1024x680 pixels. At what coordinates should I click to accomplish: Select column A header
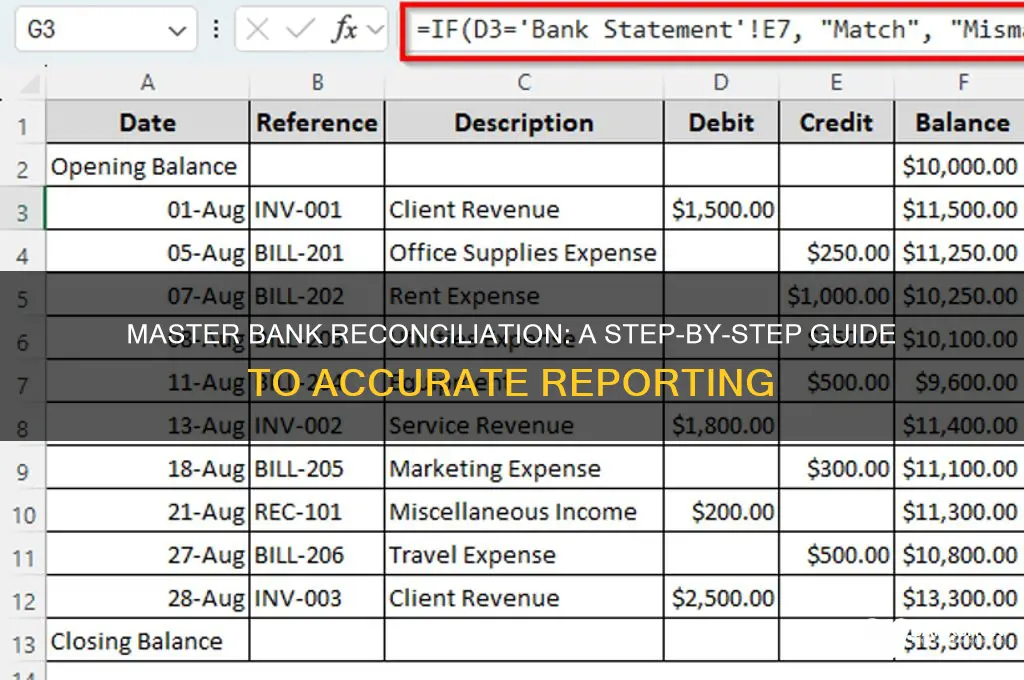point(148,82)
